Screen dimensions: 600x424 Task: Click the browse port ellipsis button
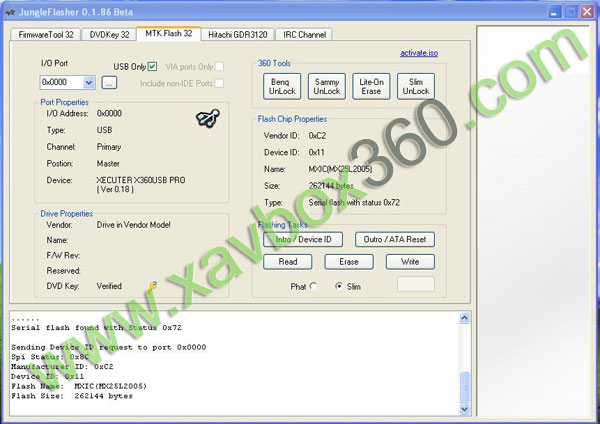click(x=109, y=83)
